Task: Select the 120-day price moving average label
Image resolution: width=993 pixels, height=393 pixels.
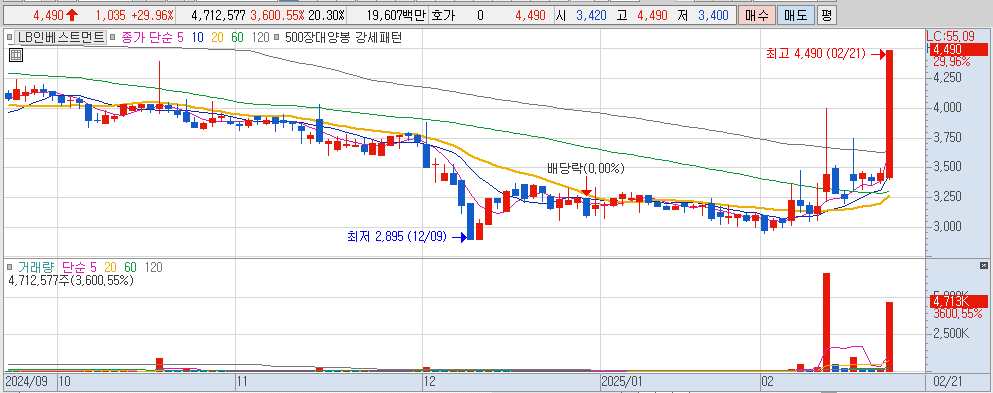Action: coord(260,37)
